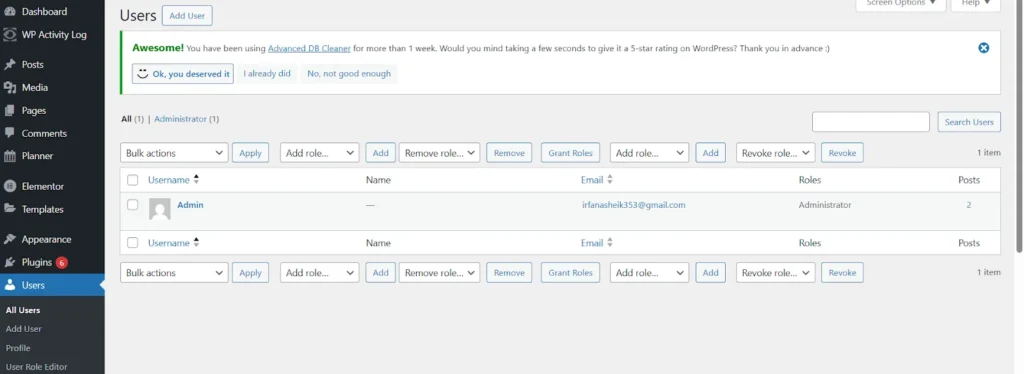Click the WP Activity Log eye icon

9,35
